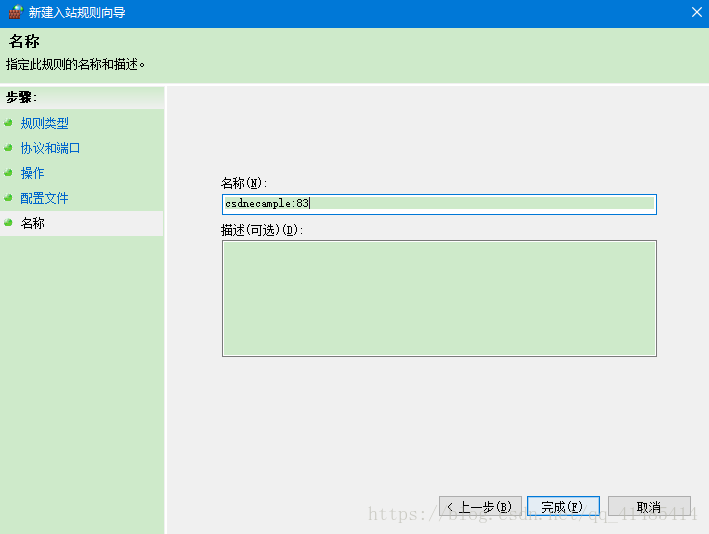The width and height of the screenshot is (709, 534).
Task: Click the 完成(F) finish button
Action: click(563, 506)
